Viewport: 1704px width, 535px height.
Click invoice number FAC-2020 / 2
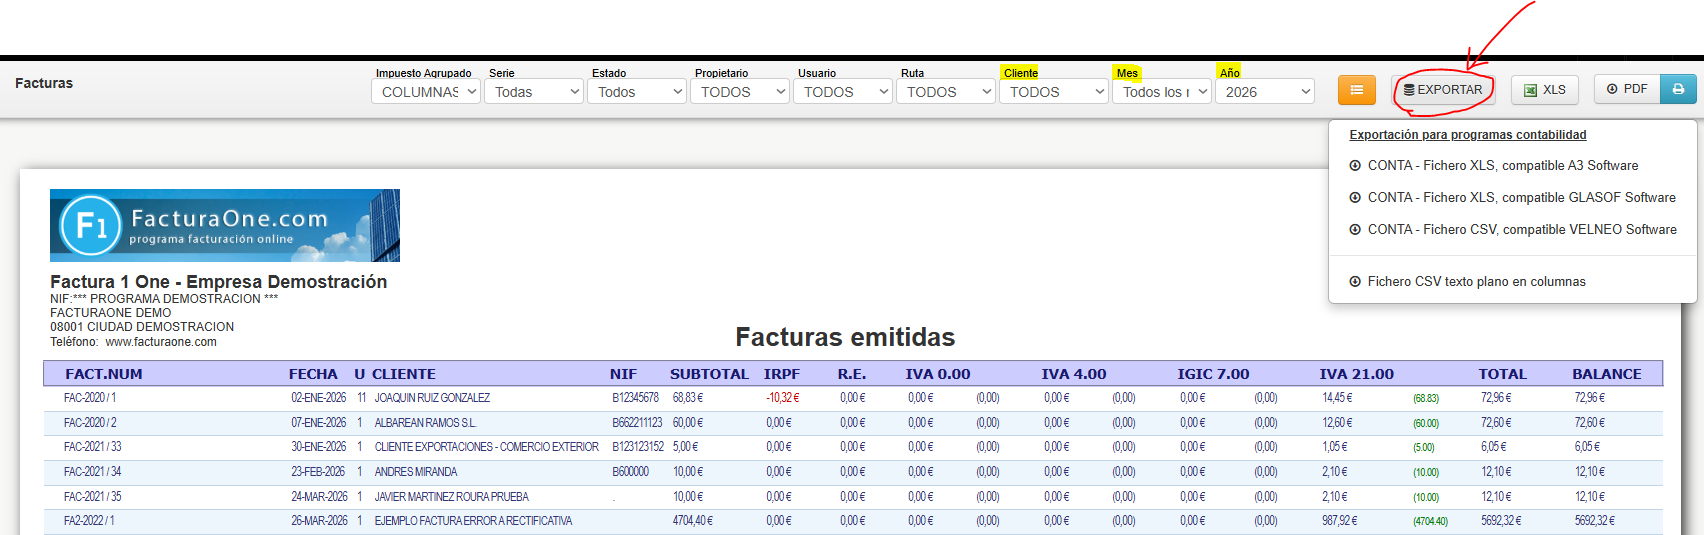[x=90, y=423]
